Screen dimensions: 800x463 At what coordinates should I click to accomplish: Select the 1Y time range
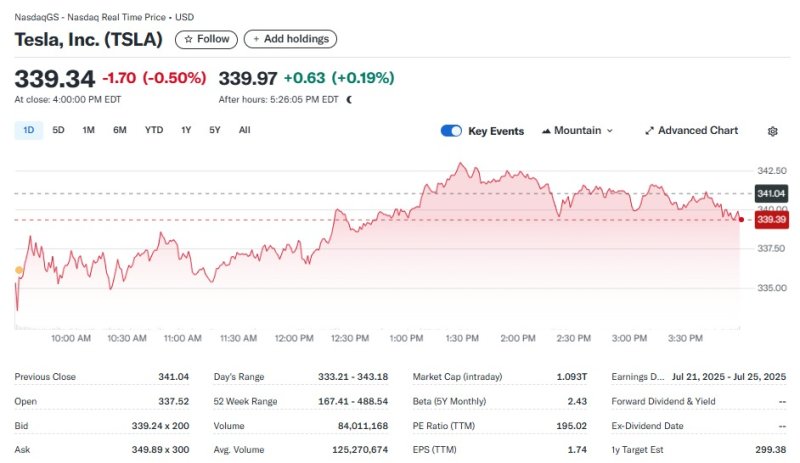(x=186, y=130)
